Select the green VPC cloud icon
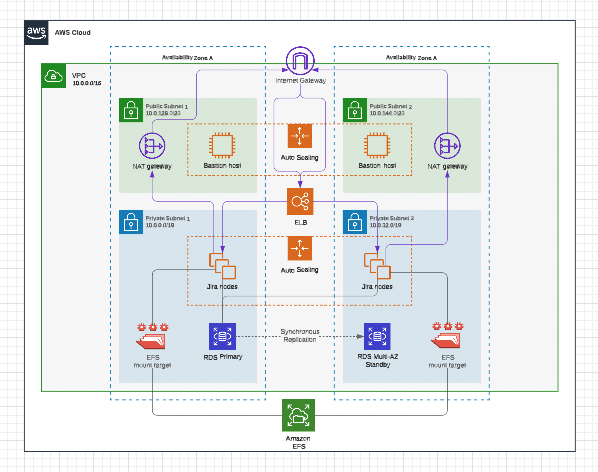 coord(54,76)
